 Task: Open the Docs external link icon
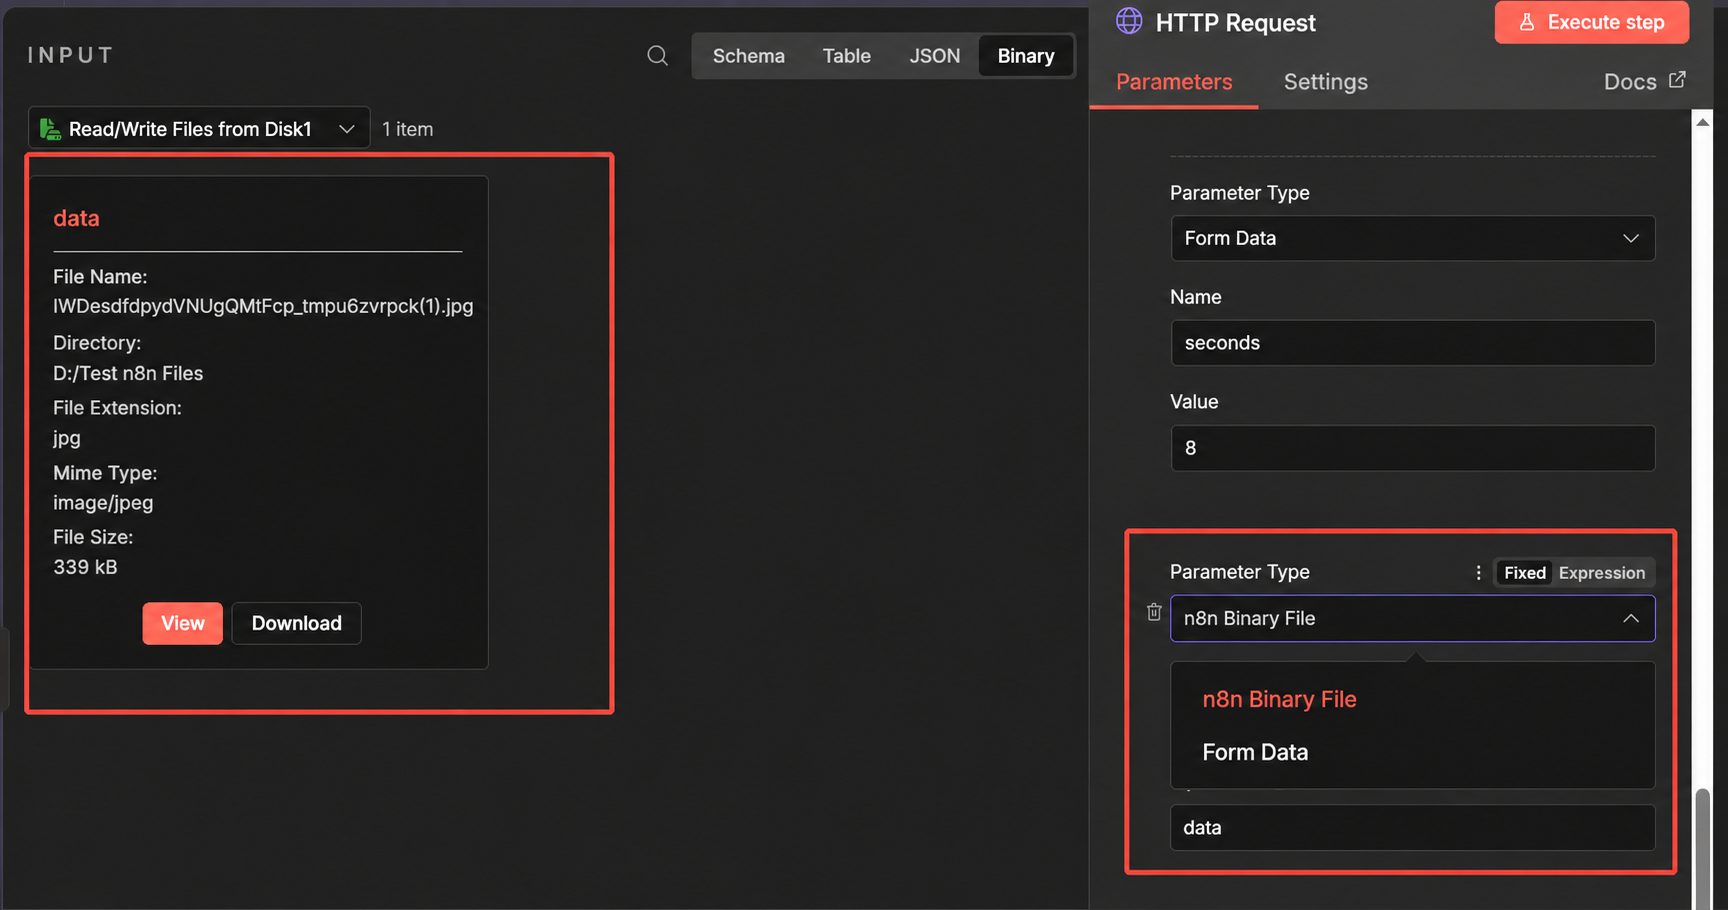coord(1677,79)
